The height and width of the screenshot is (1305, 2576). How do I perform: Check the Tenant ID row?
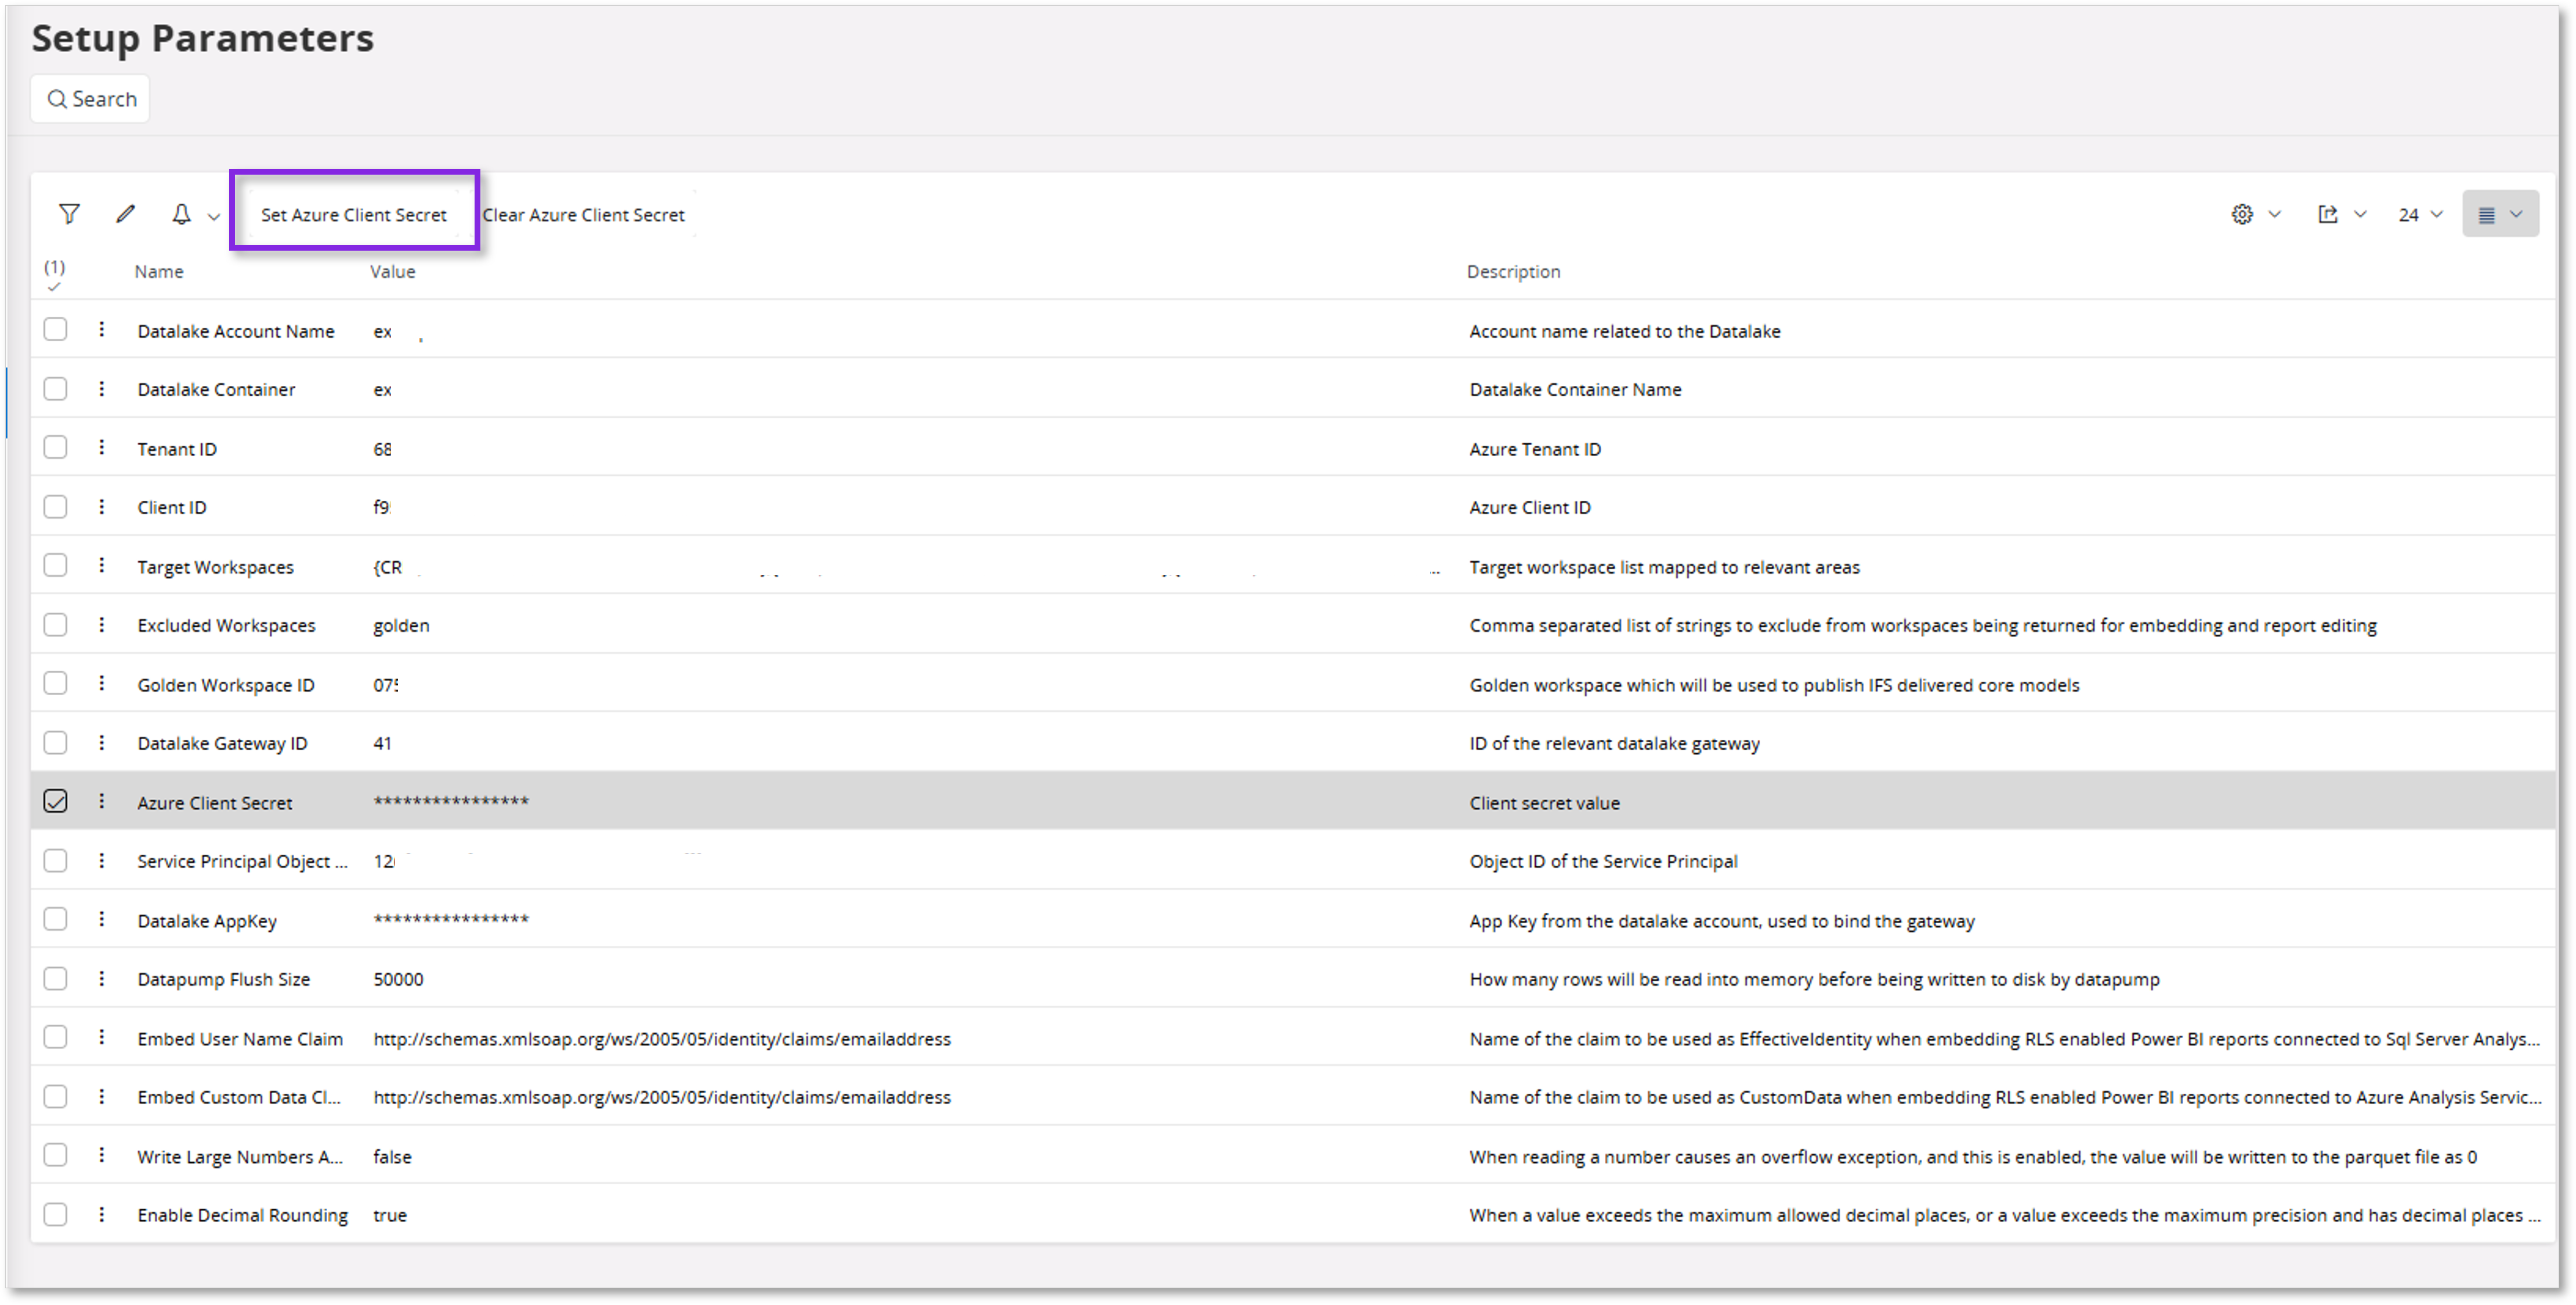(x=56, y=447)
